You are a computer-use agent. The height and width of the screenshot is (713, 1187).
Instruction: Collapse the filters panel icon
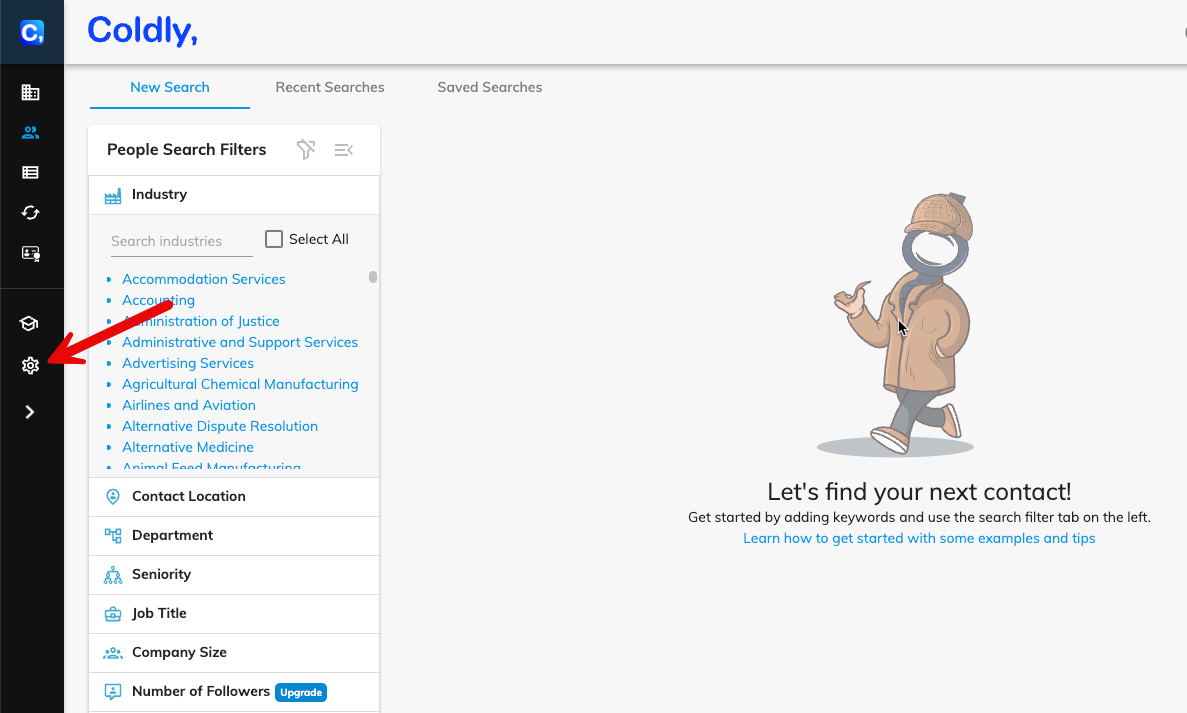coord(344,150)
